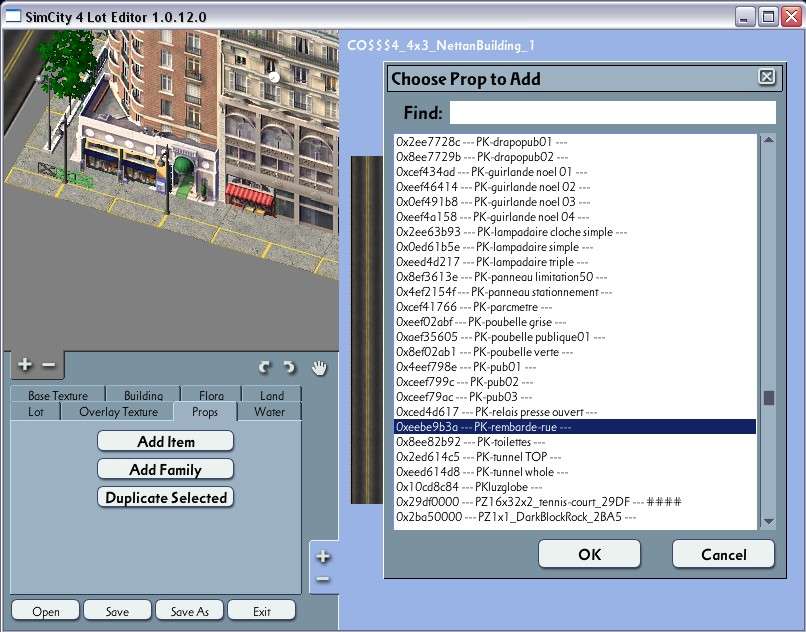The image size is (806, 632).
Task: Select prop PK-relais presse ouvert
Action: click(x=575, y=412)
